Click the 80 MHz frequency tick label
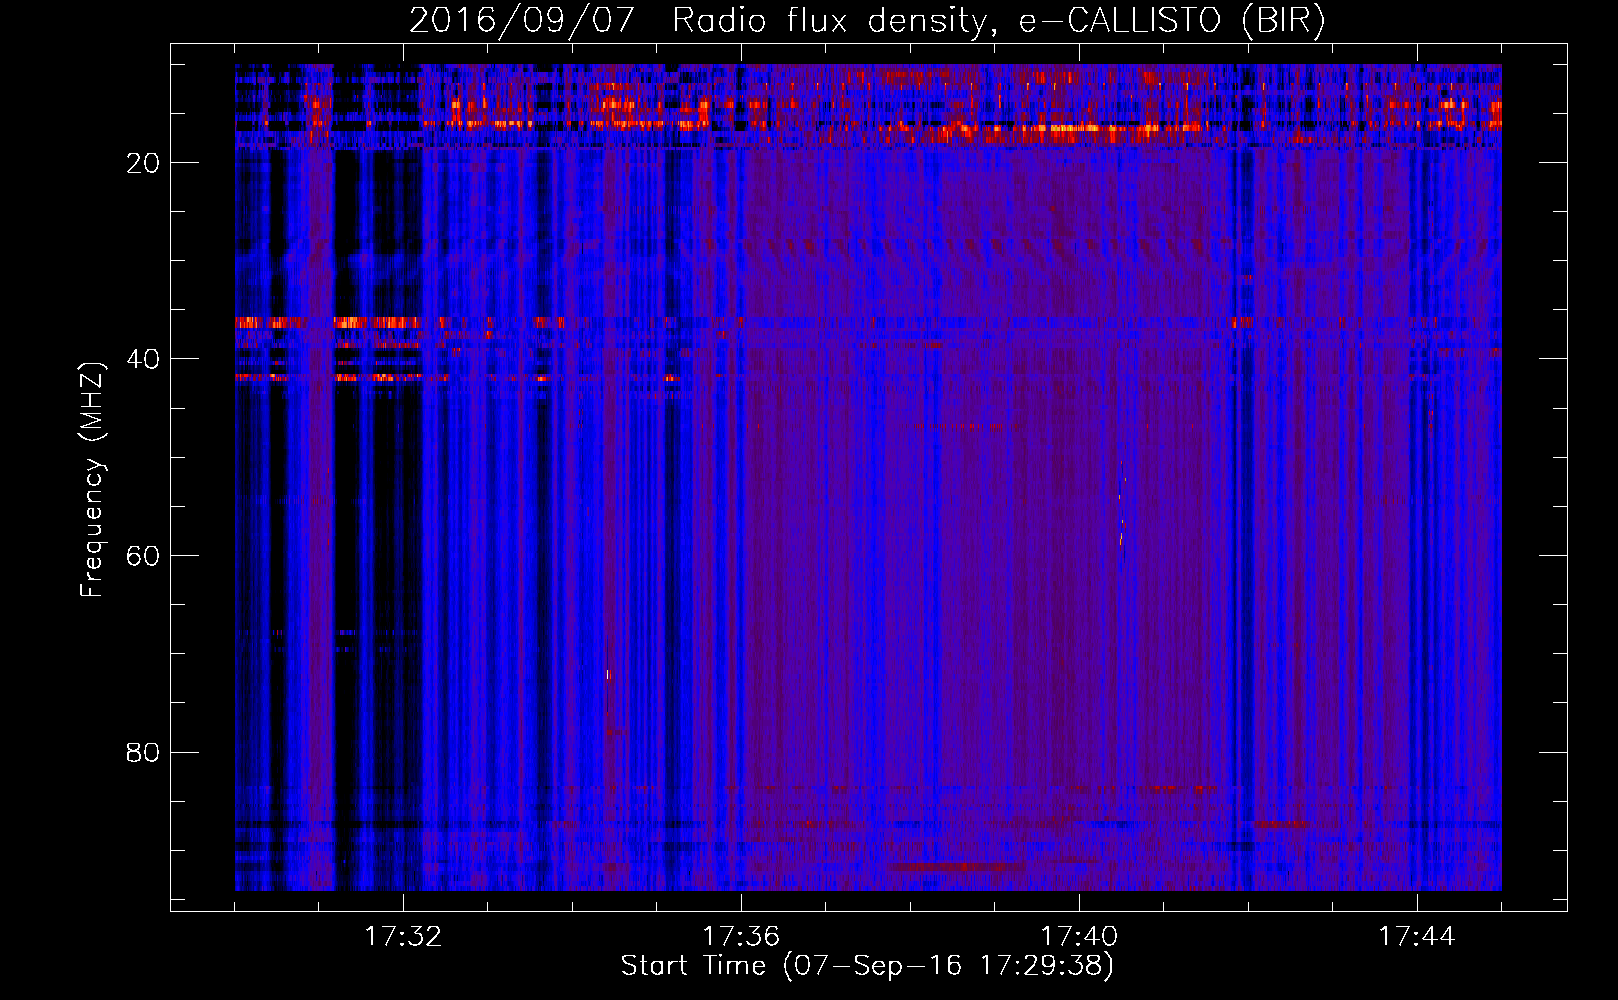The image size is (1618, 1000). (143, 752)
